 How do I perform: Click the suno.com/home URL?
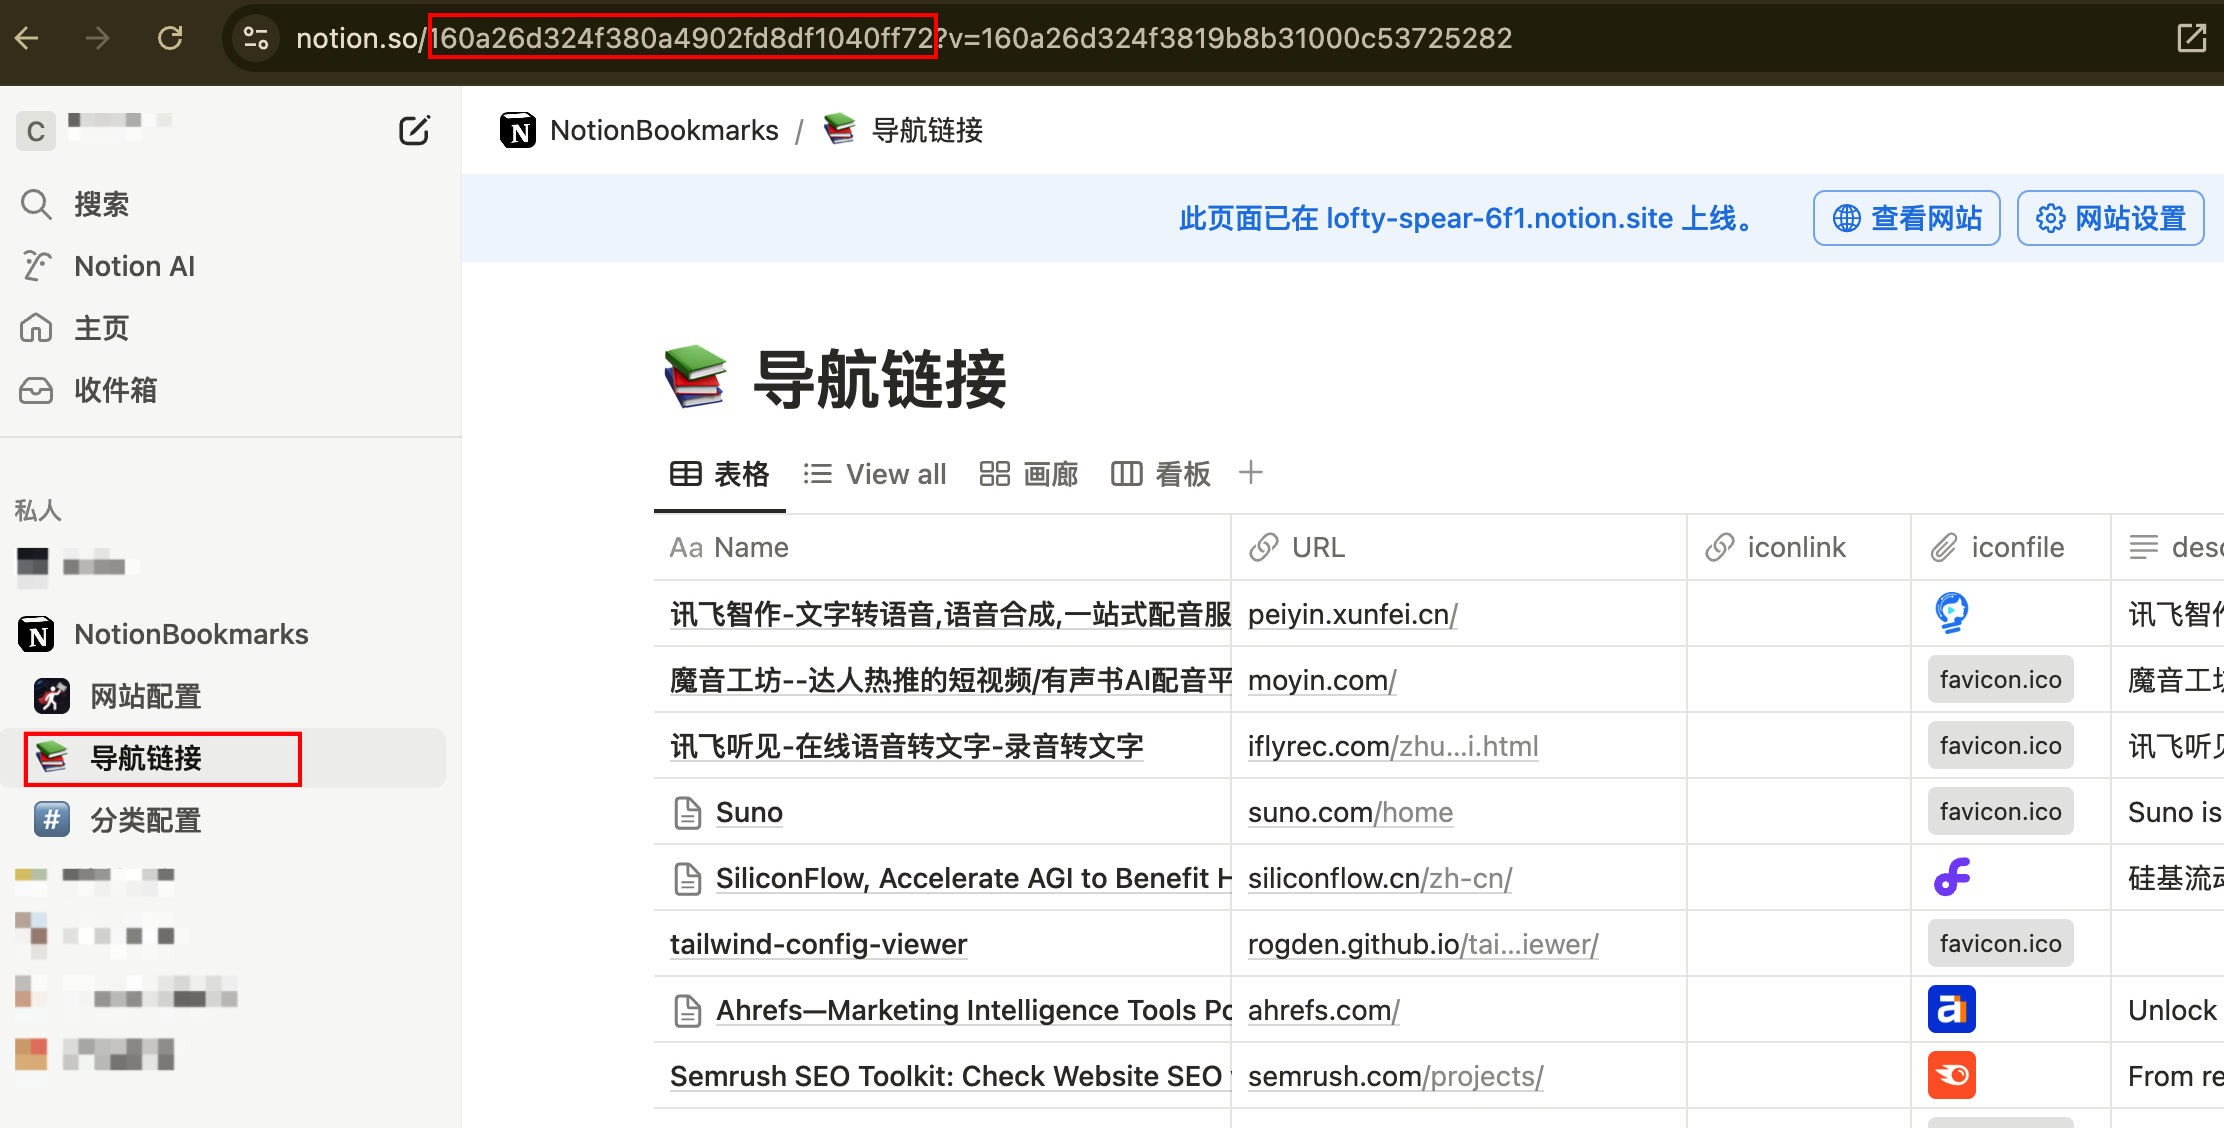(x=1350, y=812)
